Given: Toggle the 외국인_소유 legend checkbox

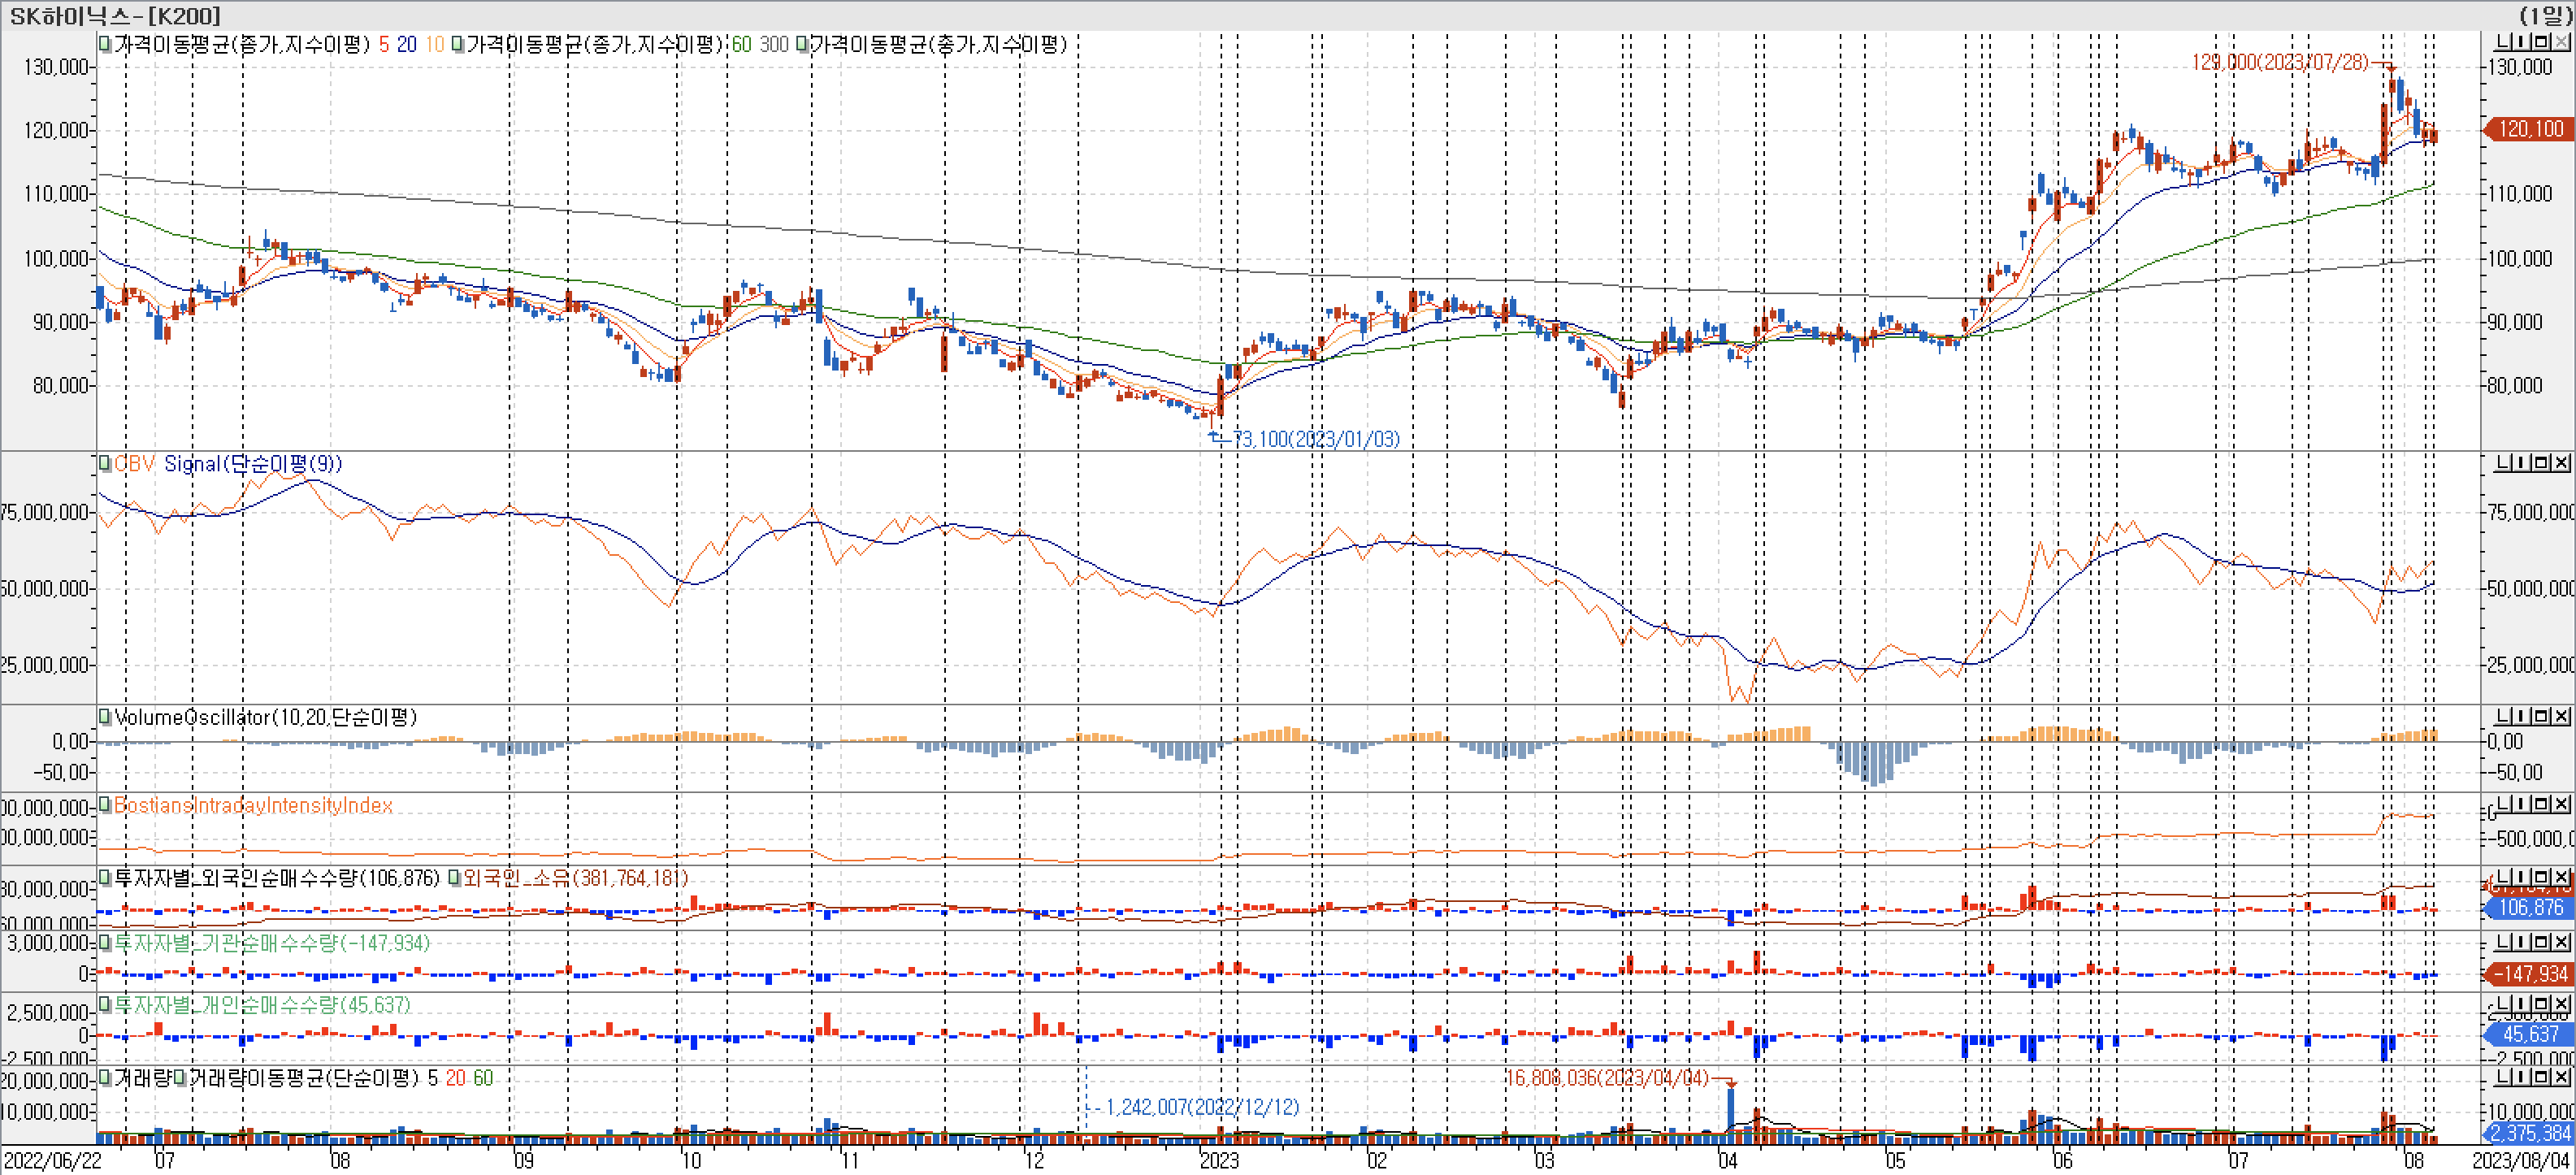Looking at the screenshot, I should click(454, 878).
